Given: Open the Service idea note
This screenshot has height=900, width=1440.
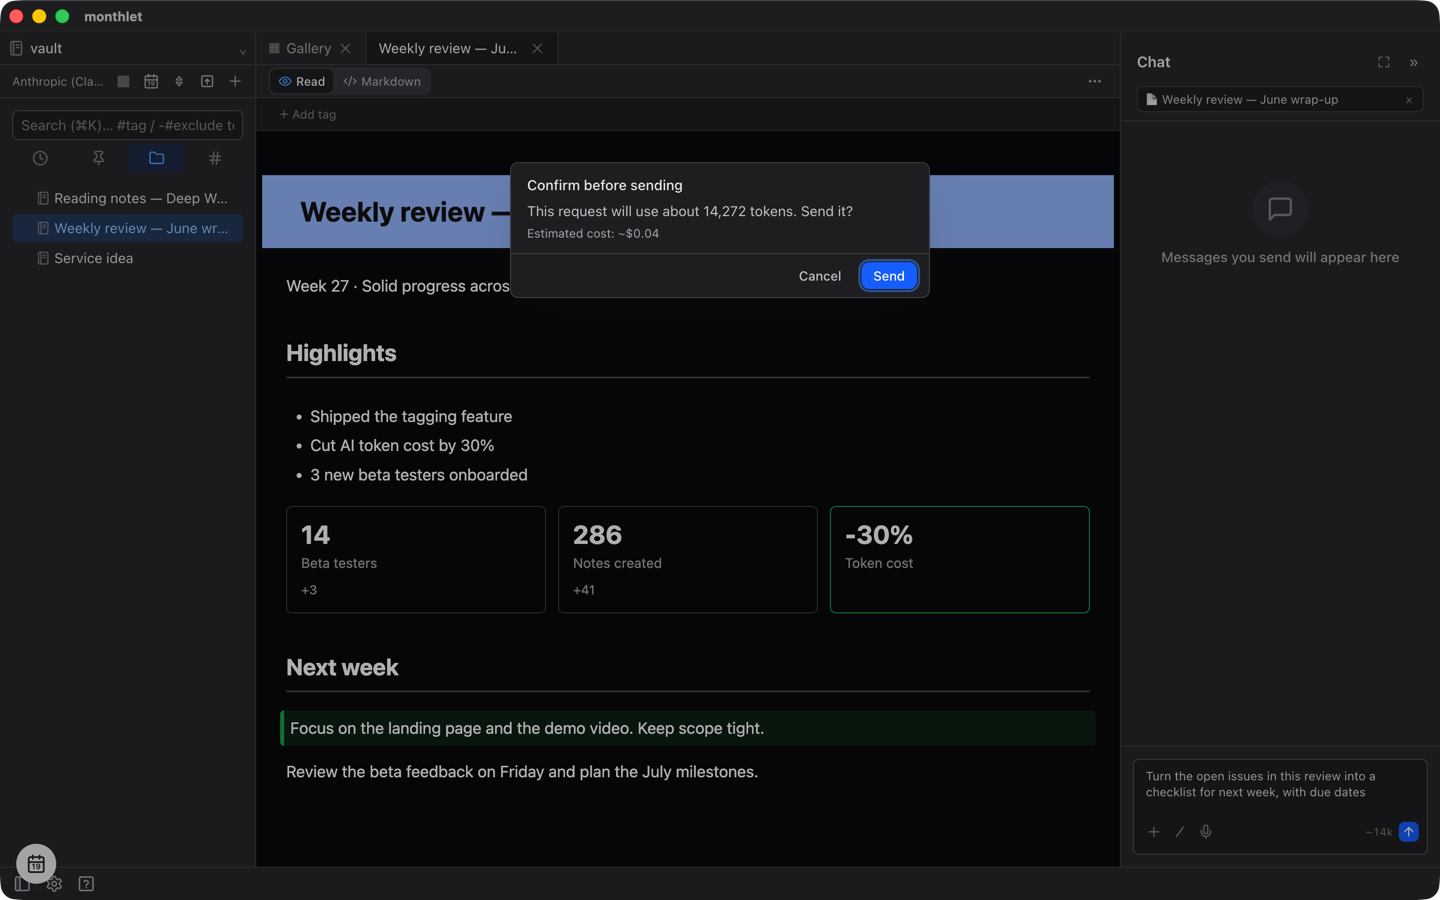Looking at the screenshot, I should pos(127,258).
